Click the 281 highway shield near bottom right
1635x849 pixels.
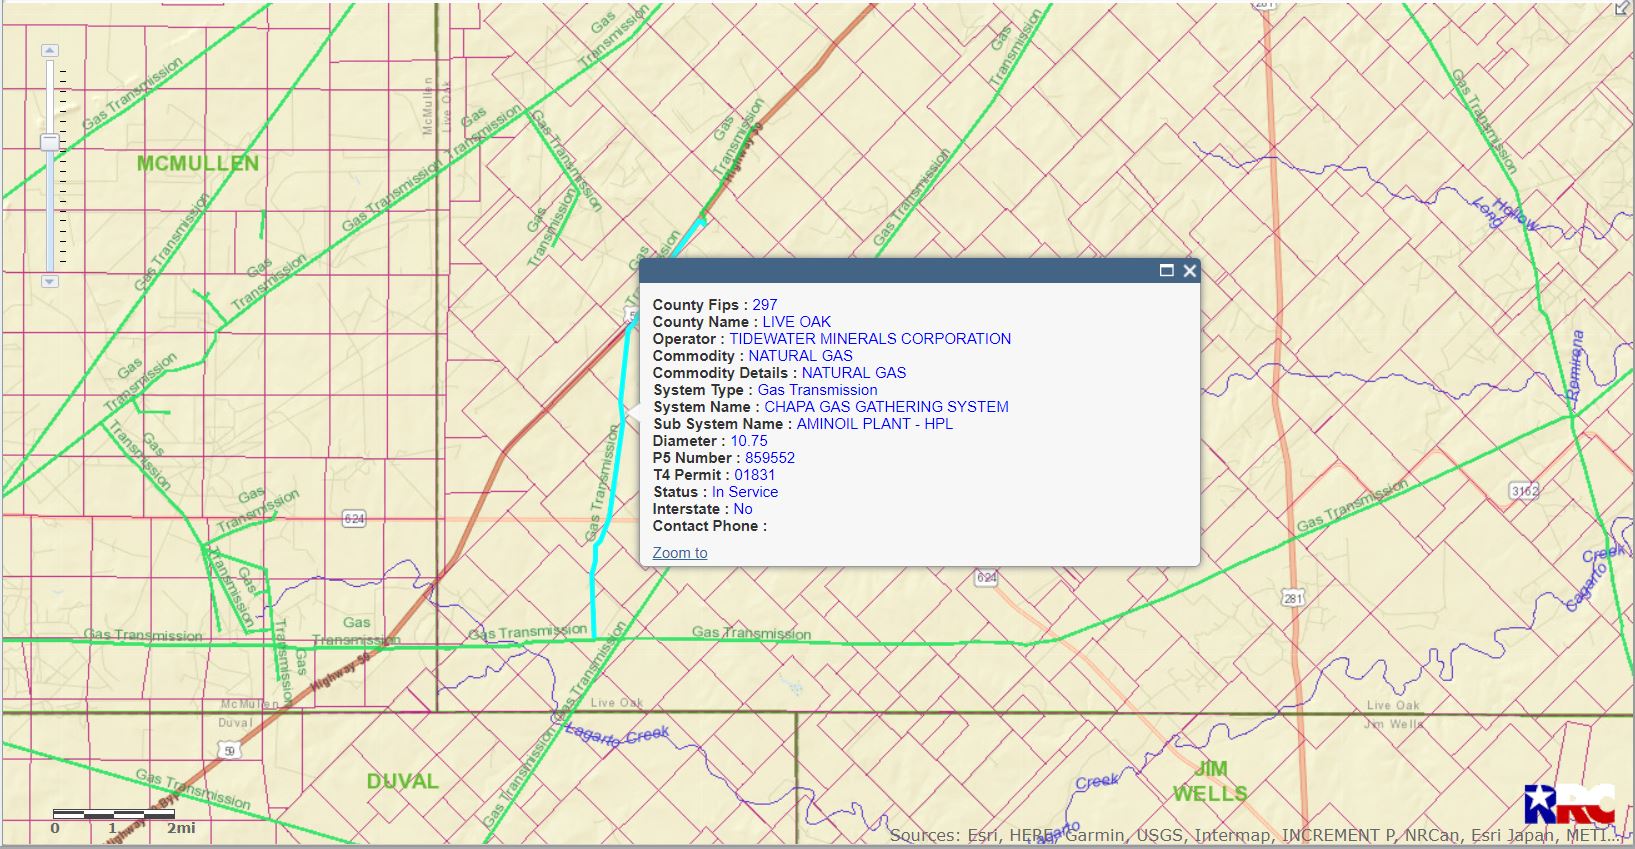coord(1293,598)
